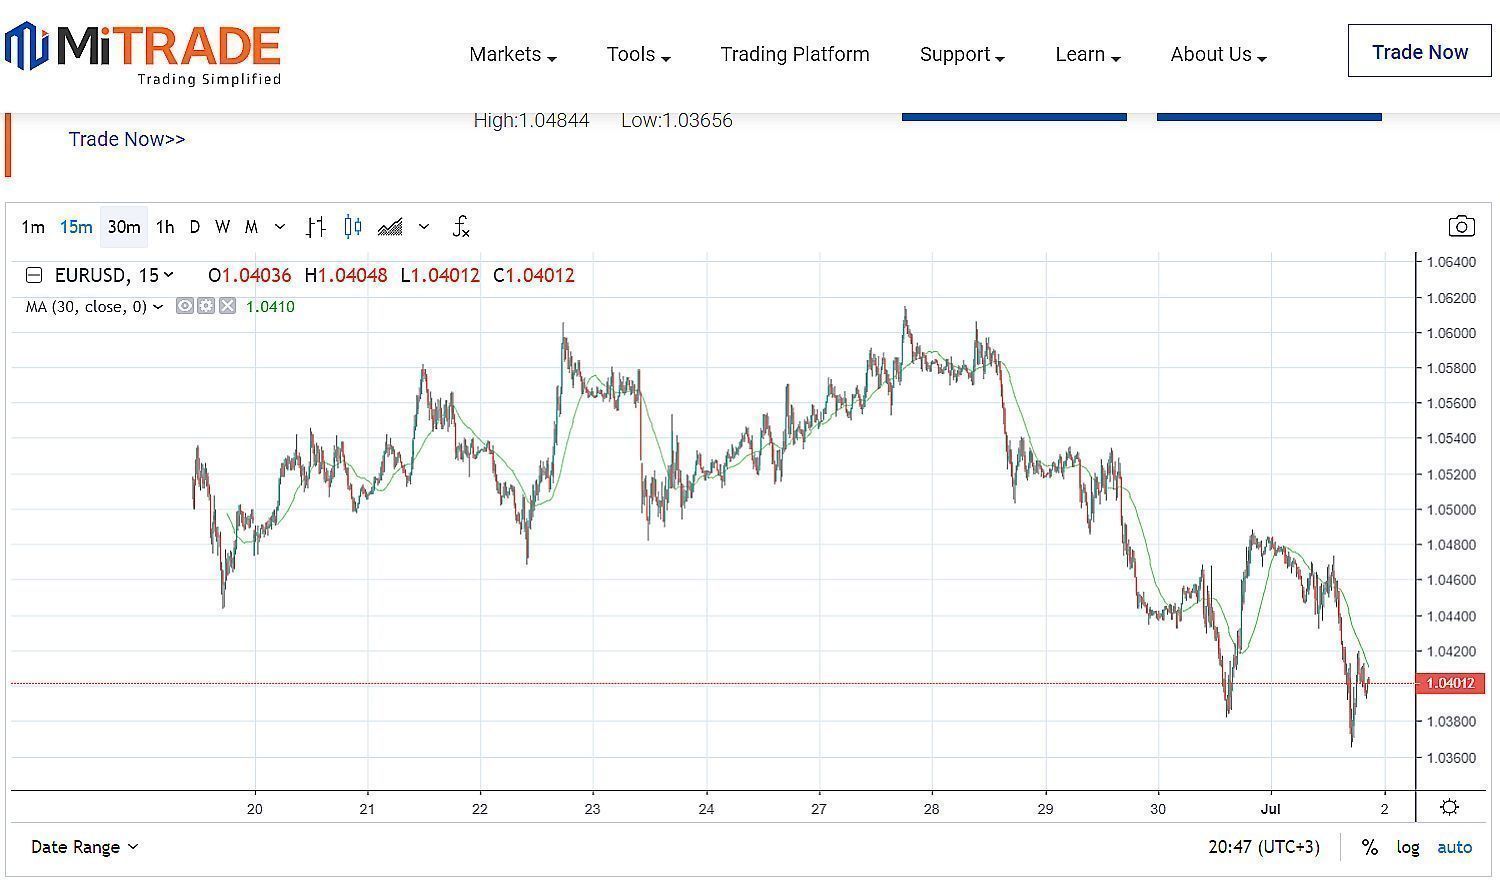Toggle the log scale mode
This screenshot has height=881, width=1500.
point(1408,847)
